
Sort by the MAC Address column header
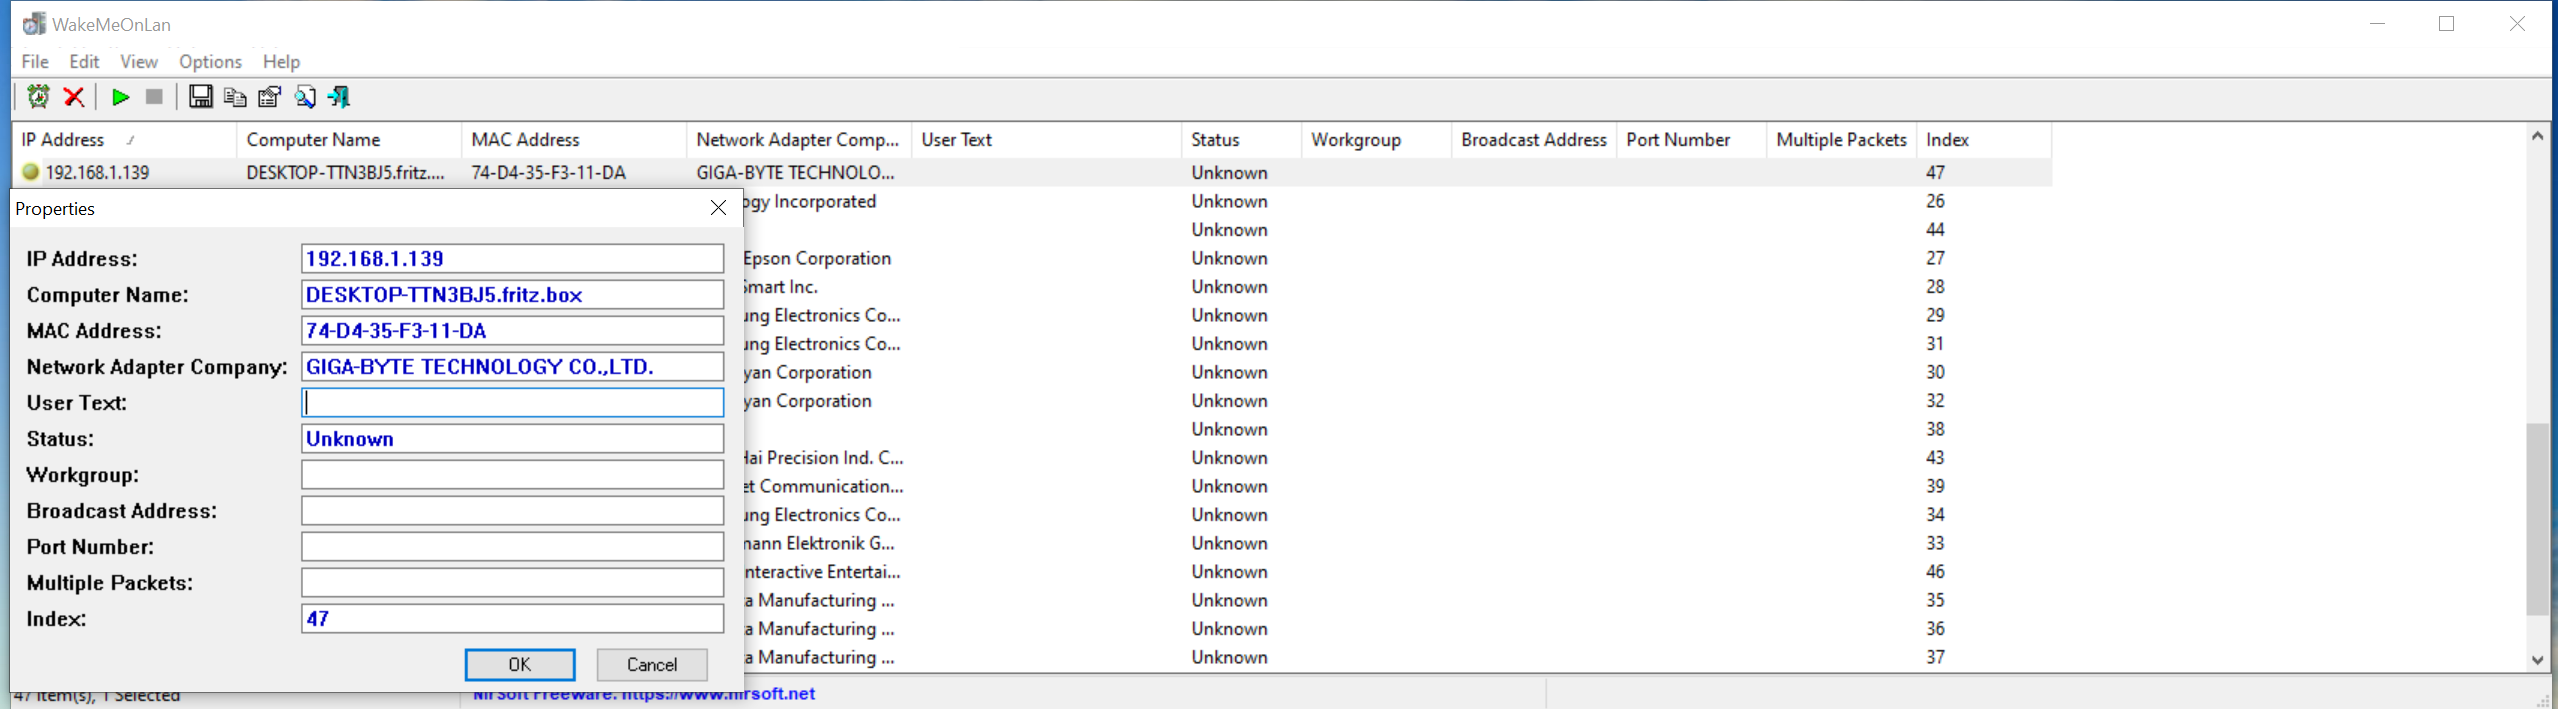pos(574,140)
